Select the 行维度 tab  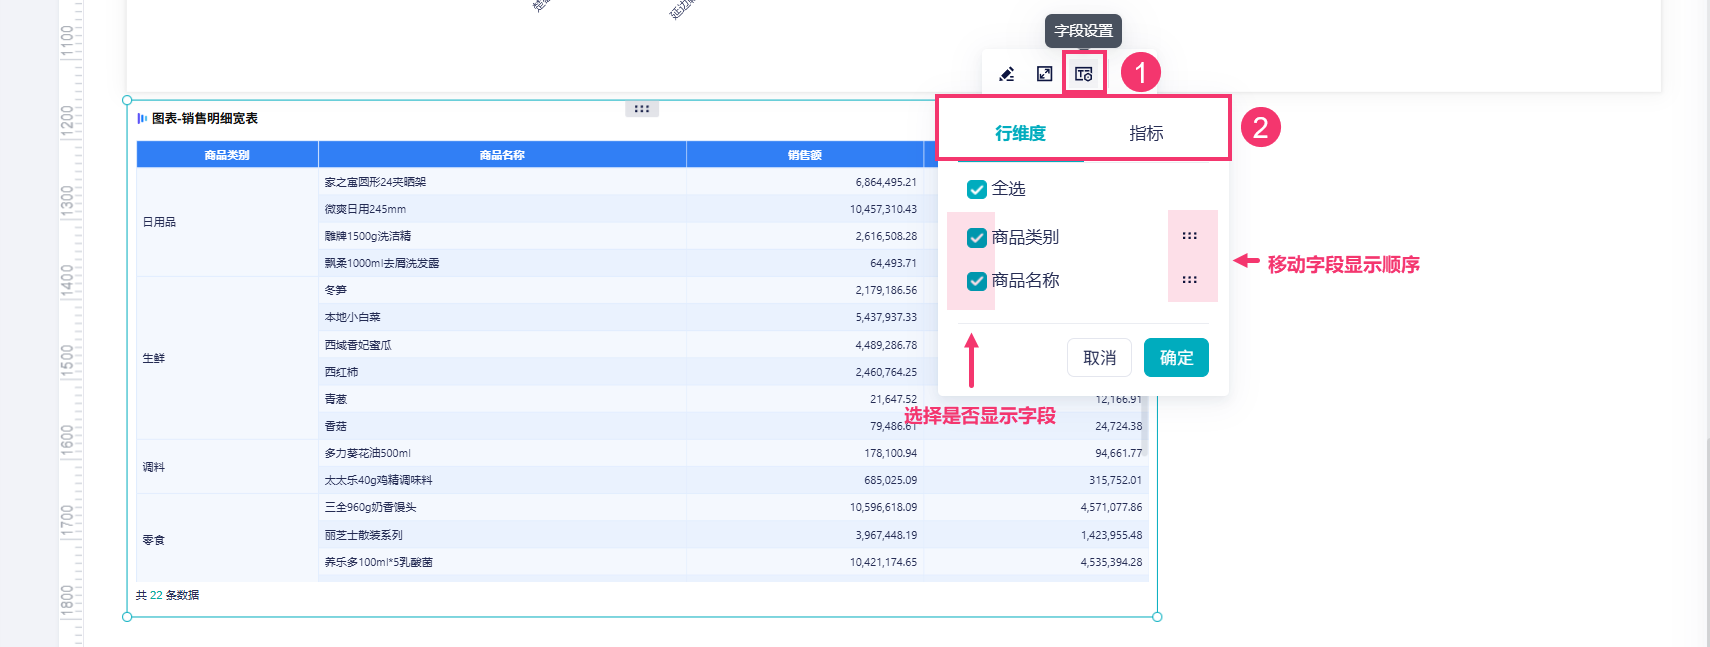point(1020,133)
